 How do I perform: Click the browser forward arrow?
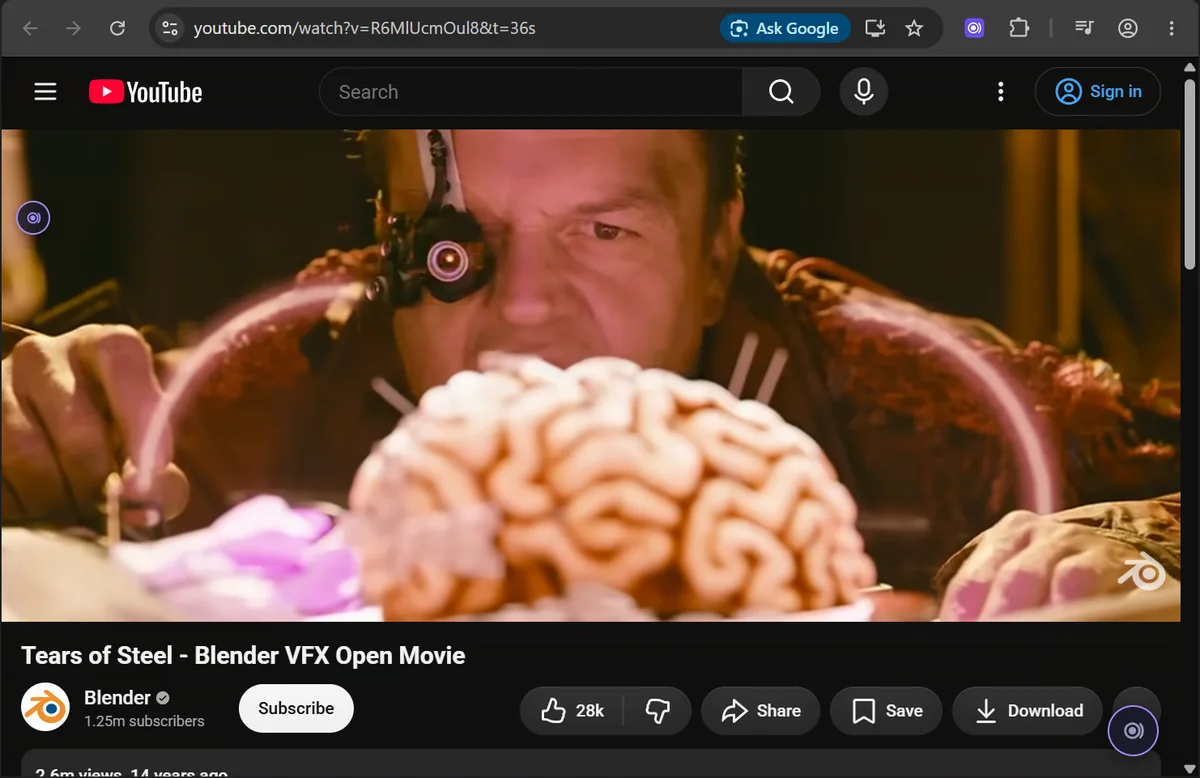pos(73,28)
